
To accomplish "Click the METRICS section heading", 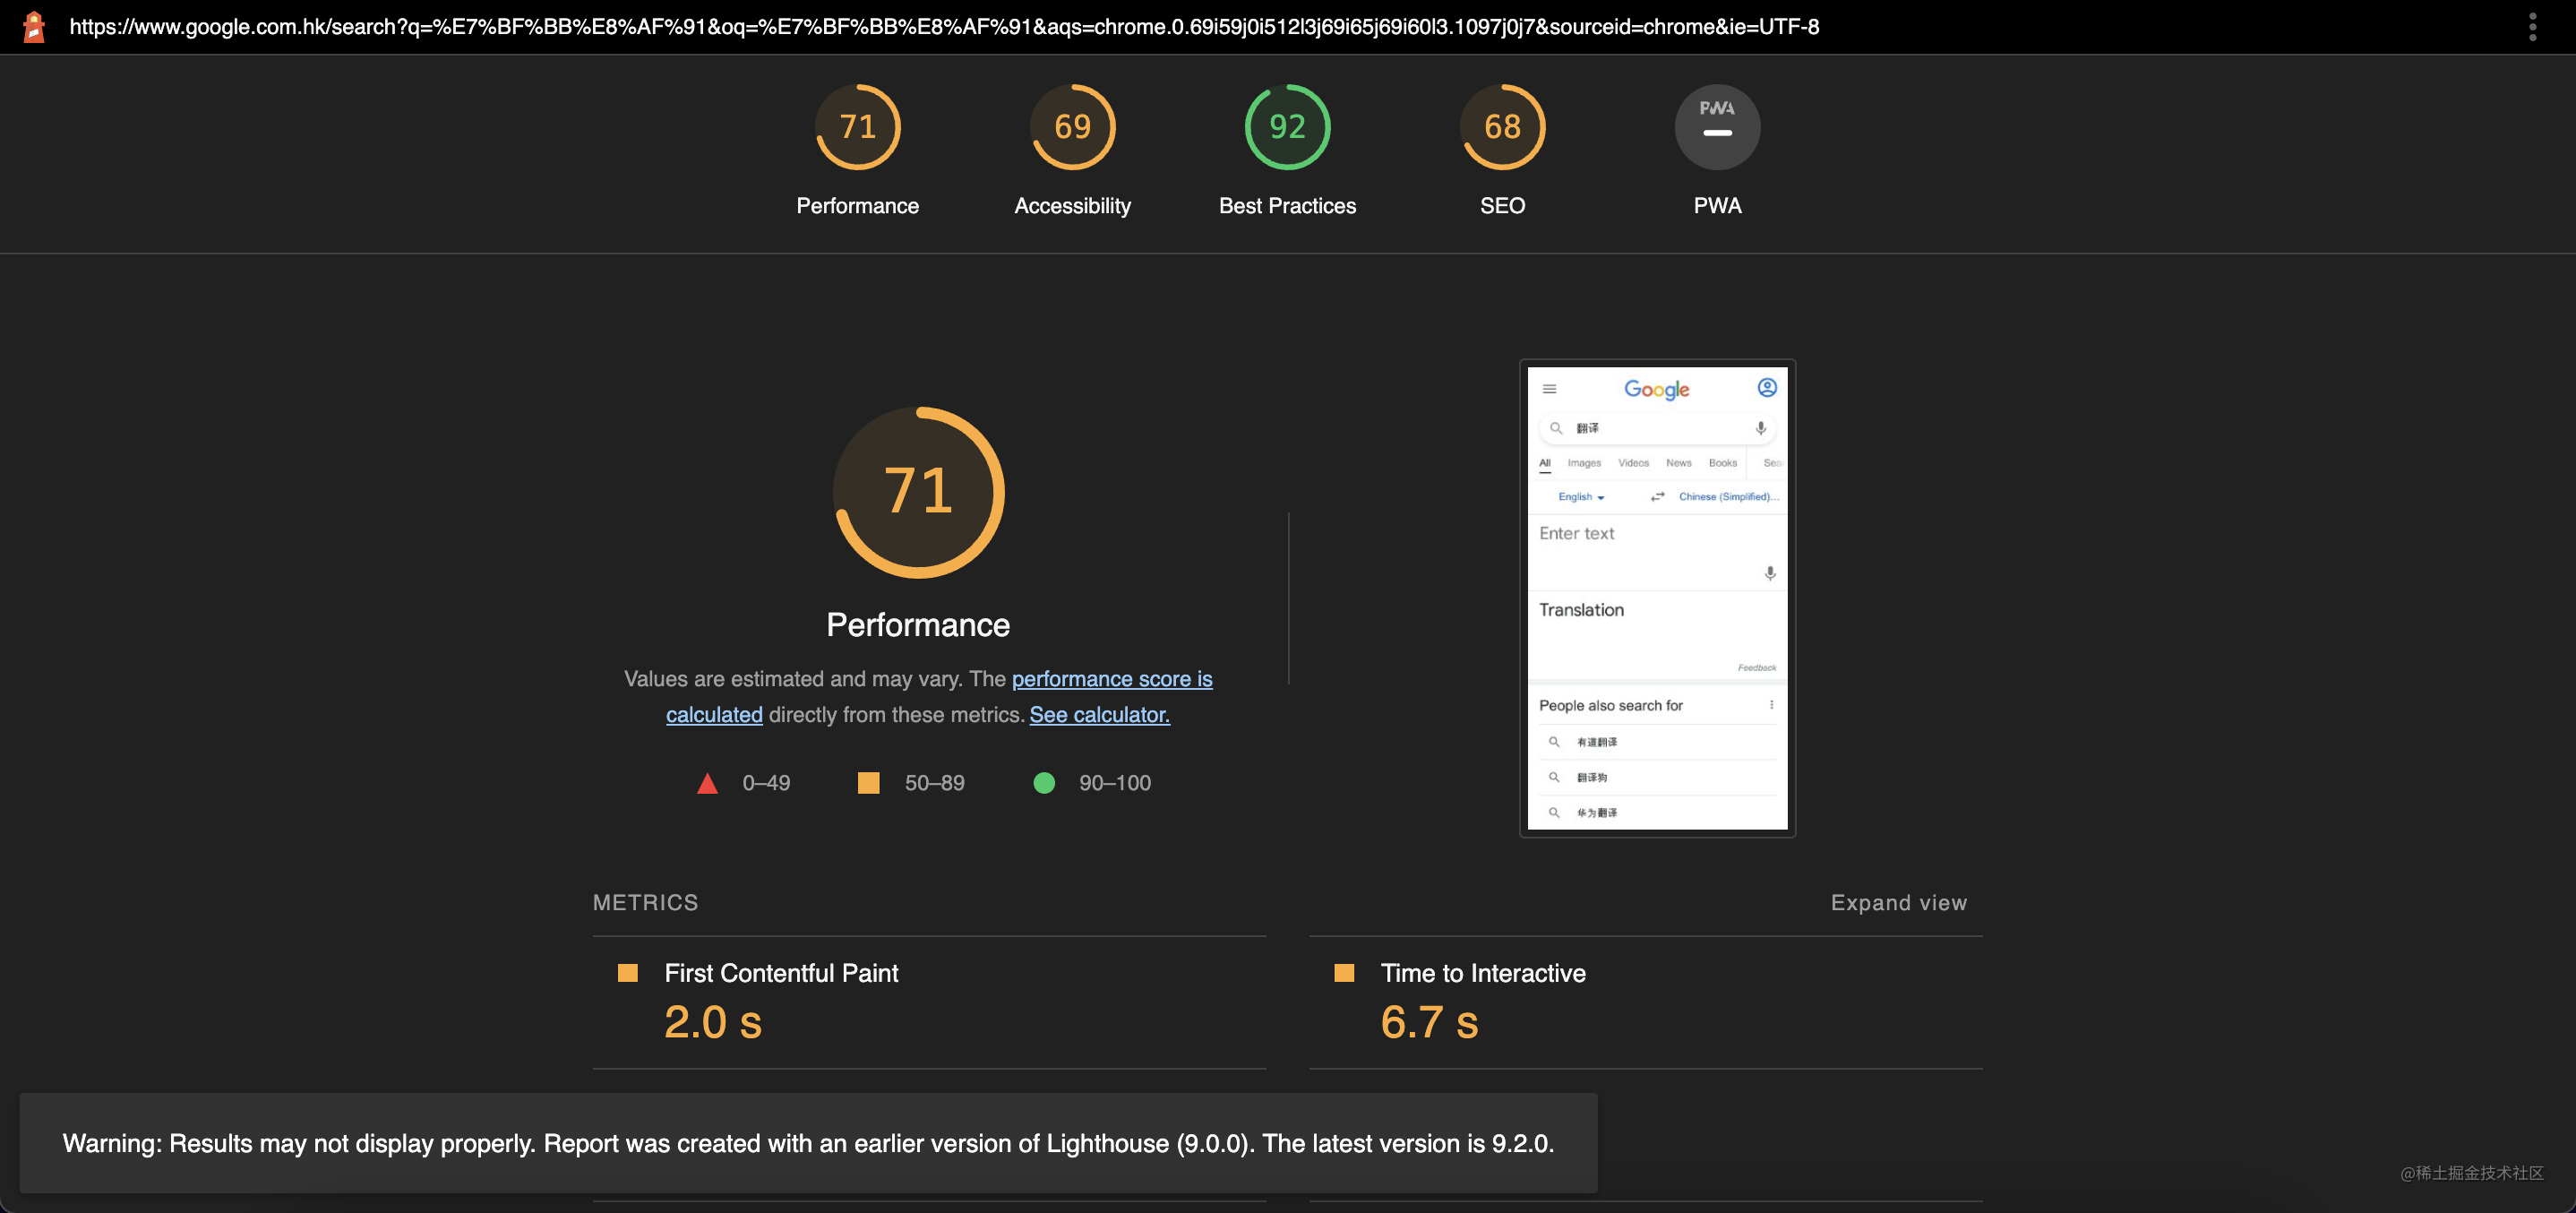I will (x=645, y=903).
